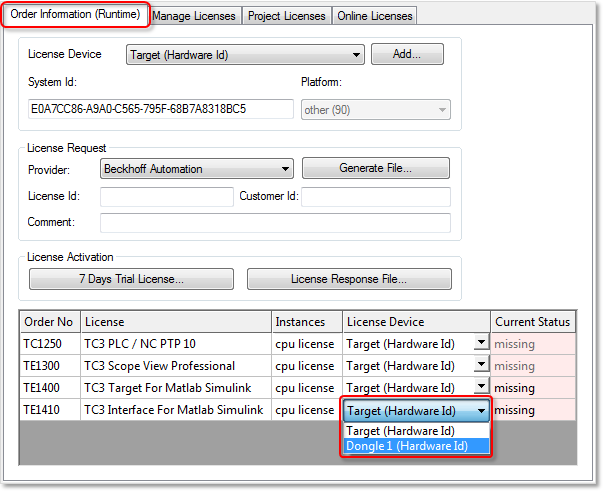603x491 pixels.
Task: Focus the License Id input field
Action: click(x=167, y=197)
